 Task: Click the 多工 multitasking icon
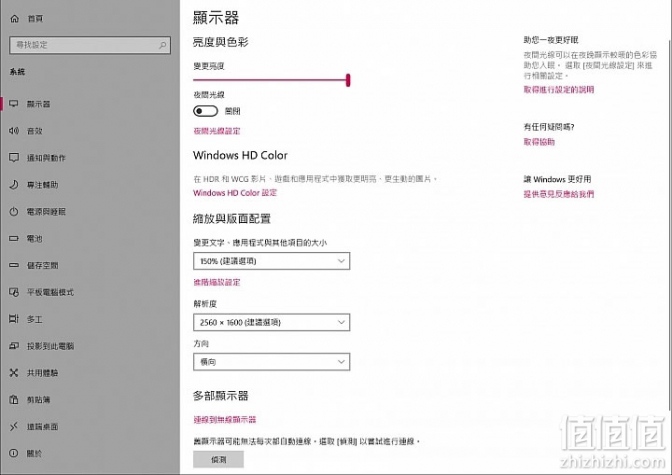pyautogui.click(x=14, y=319)
